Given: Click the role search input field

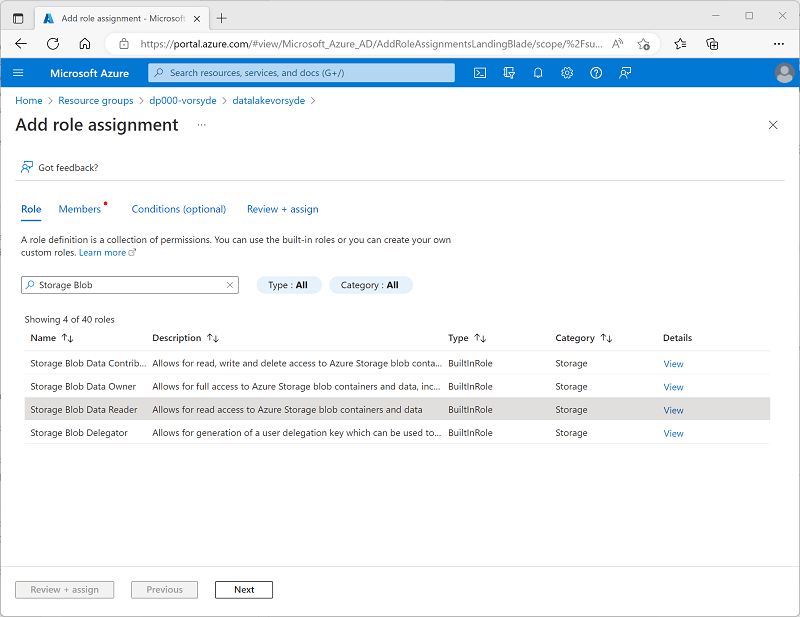Looking at the screenshot, I should coord(130,285).
